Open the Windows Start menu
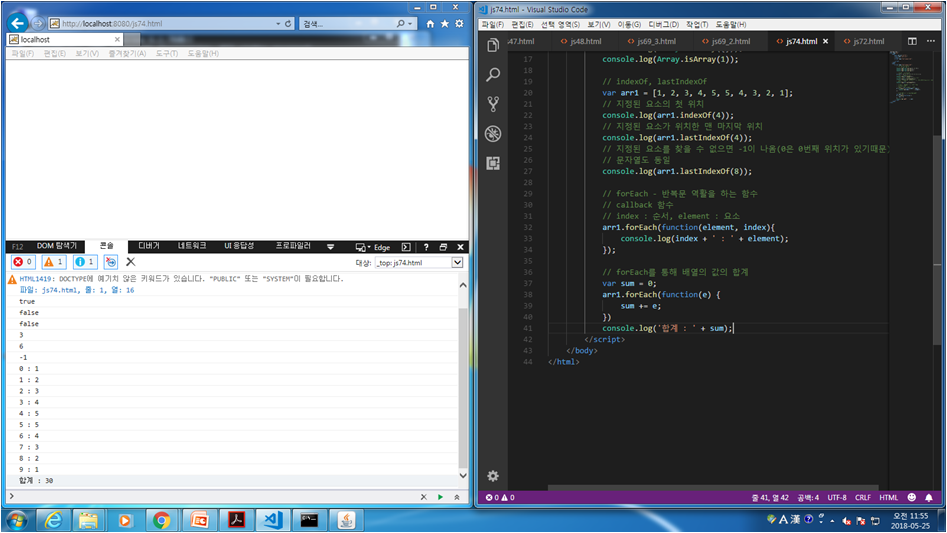Viewport: 947px width, 533px height. (x=16, y=520)
